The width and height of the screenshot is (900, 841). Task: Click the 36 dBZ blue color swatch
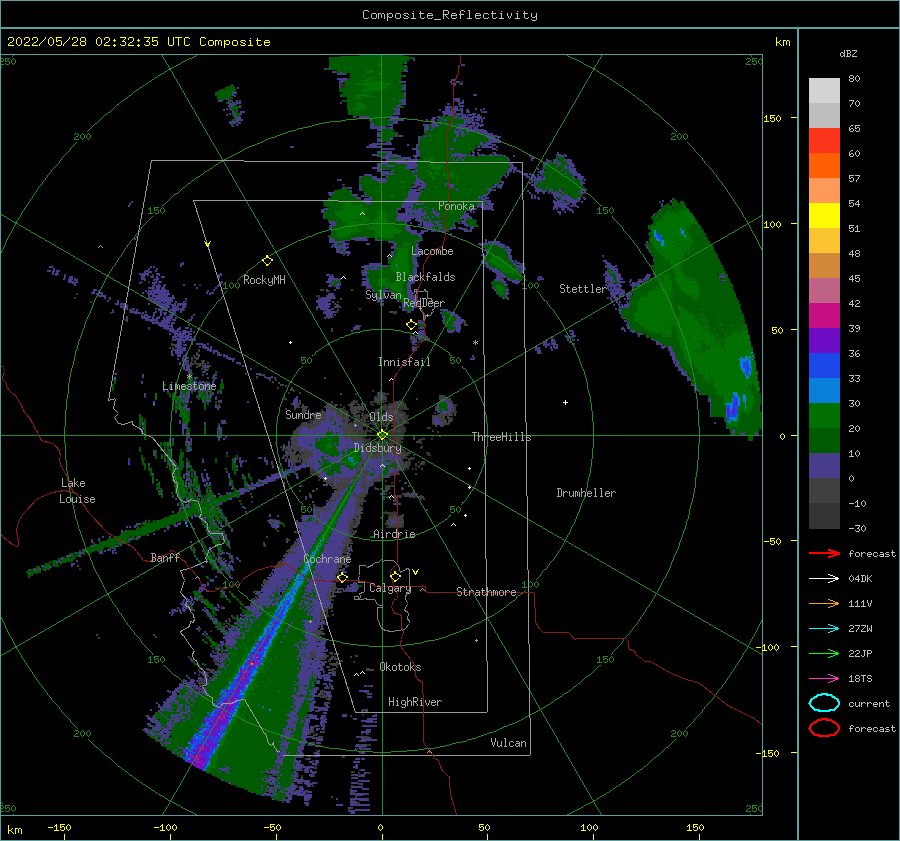[824, 366]
